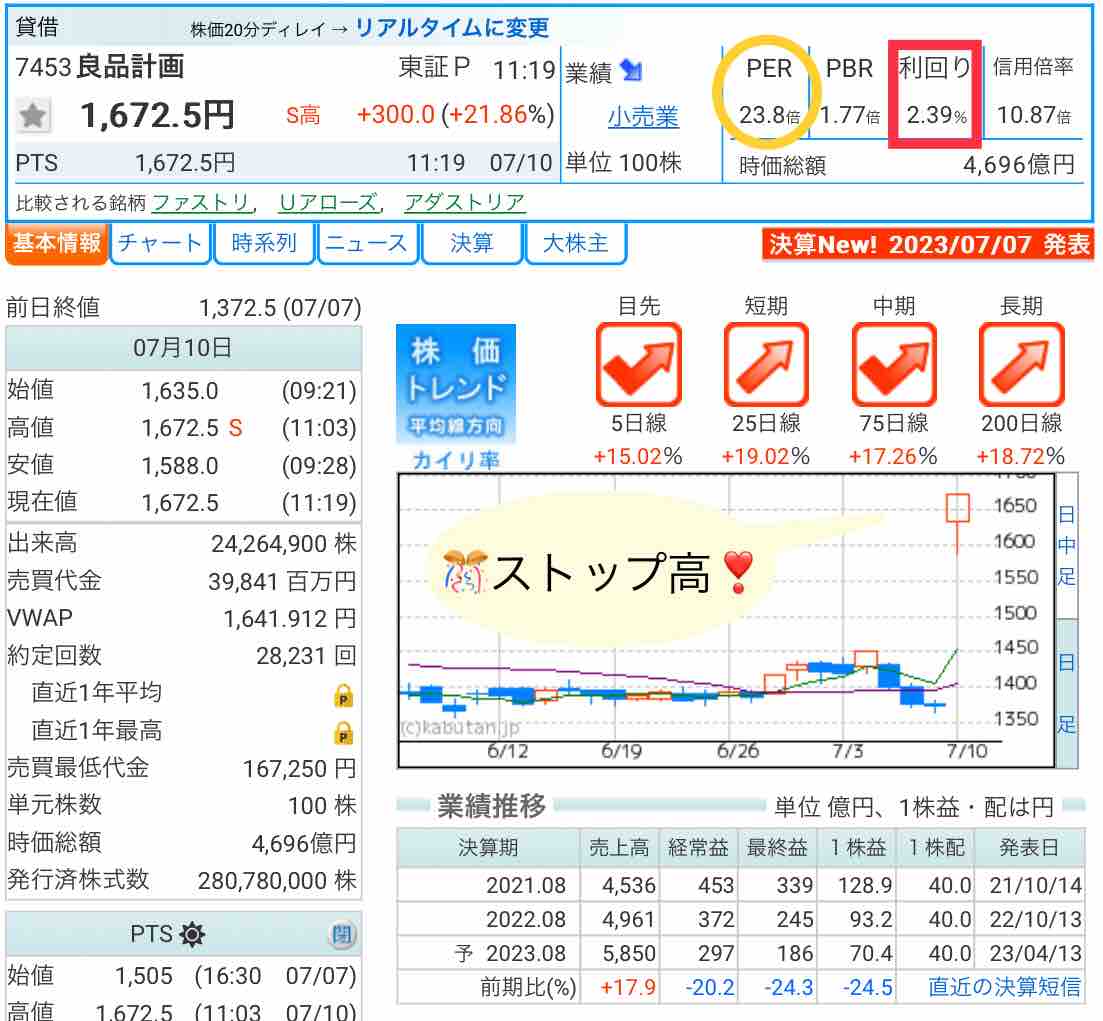Close the PTS panel with 閉 button
Viewport: 1103px width, 1021px height.
click(342, 935)
